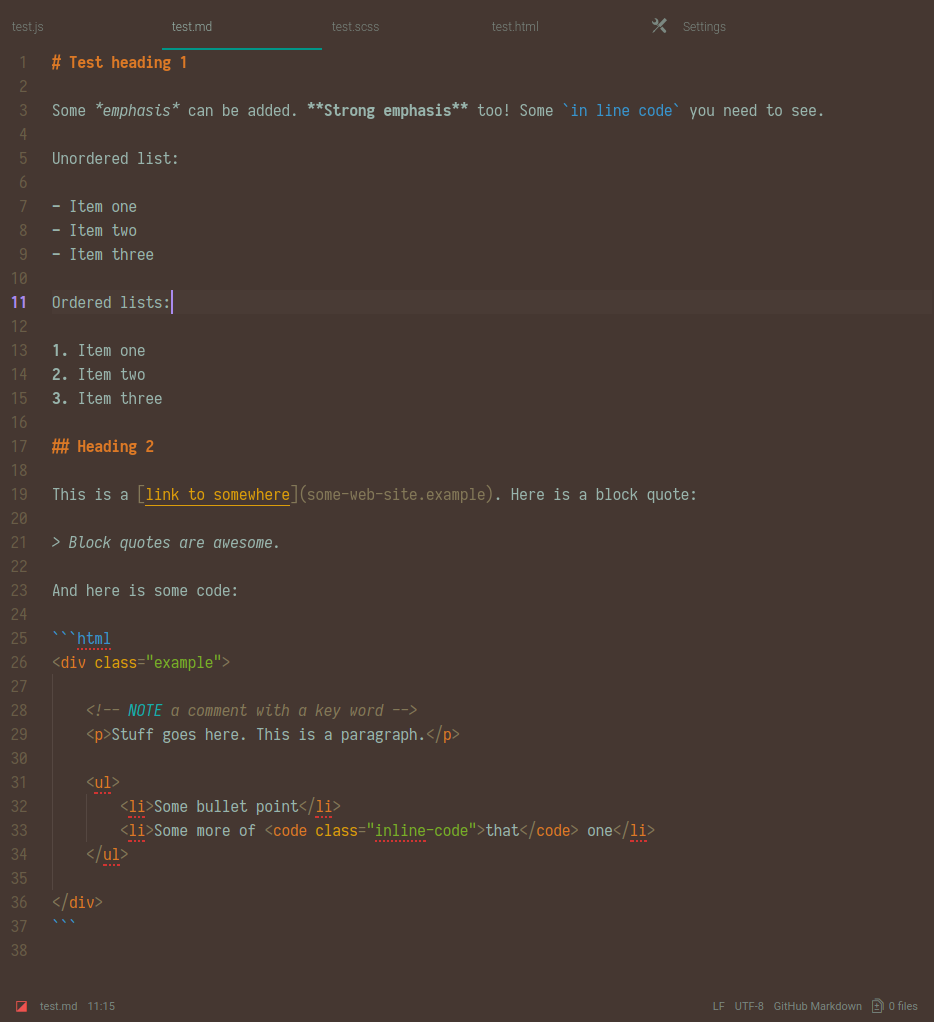Image resolution: width=934 pixels, height=1022 pixels.
Task: Click the closing '</div>' tag
Action: (x=78, y=903)
